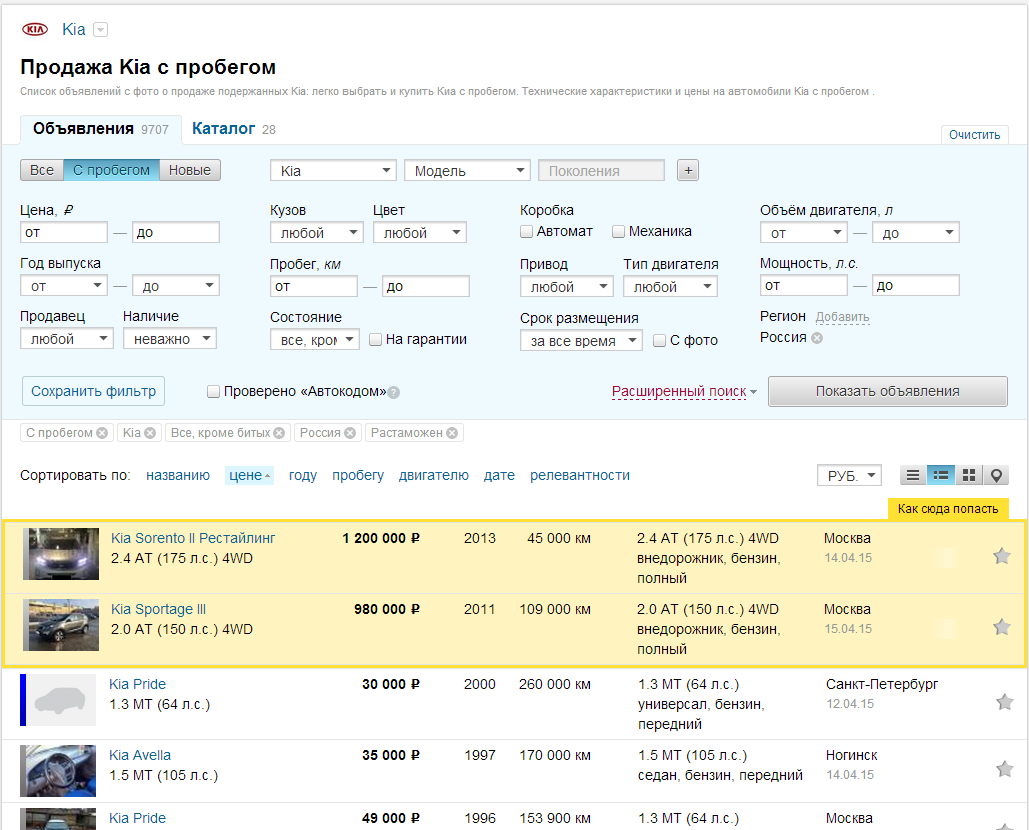Switch to grid view icon
1029x830 pixels.
969,475
